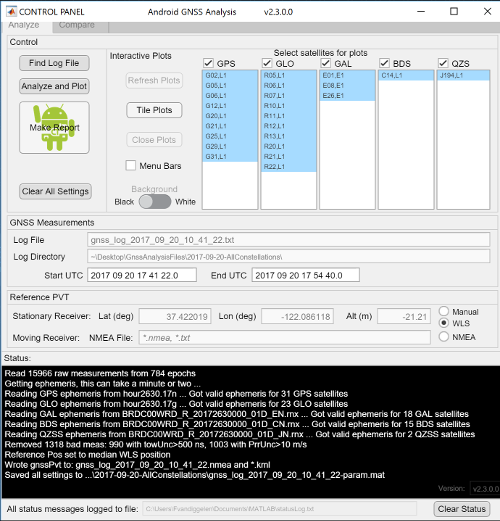
Task: Uncheck the GLO constellation checkbox
Action: pyautogui.click(x=267, y=63)
